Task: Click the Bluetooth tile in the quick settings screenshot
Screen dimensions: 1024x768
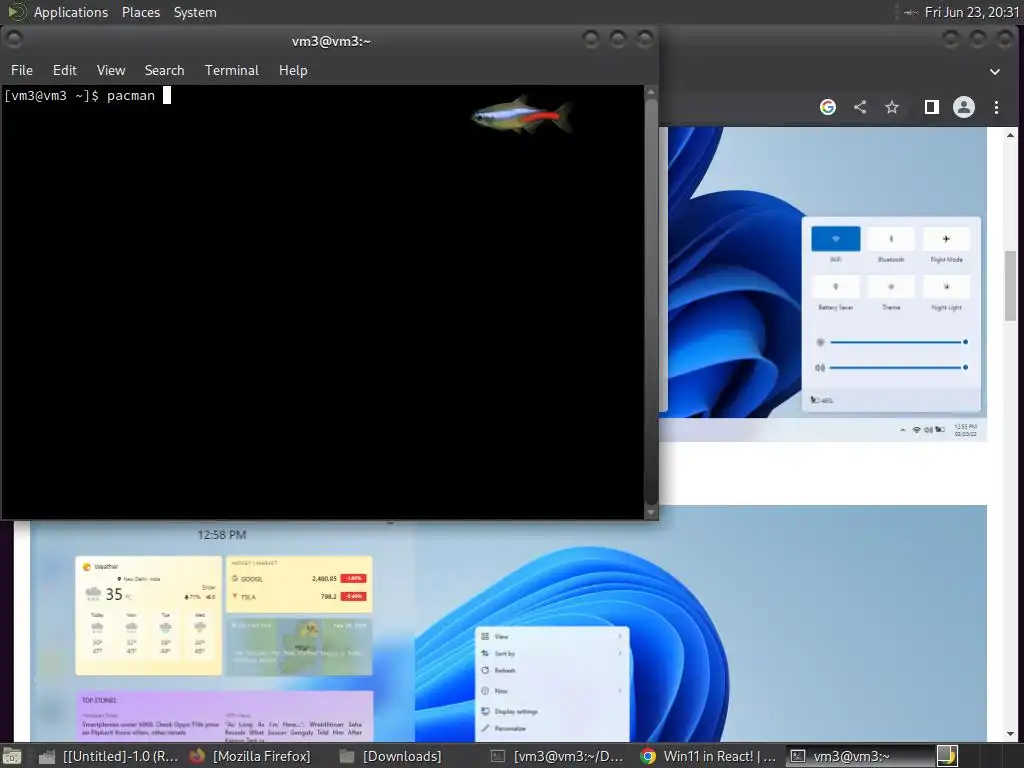Action: 891,239
